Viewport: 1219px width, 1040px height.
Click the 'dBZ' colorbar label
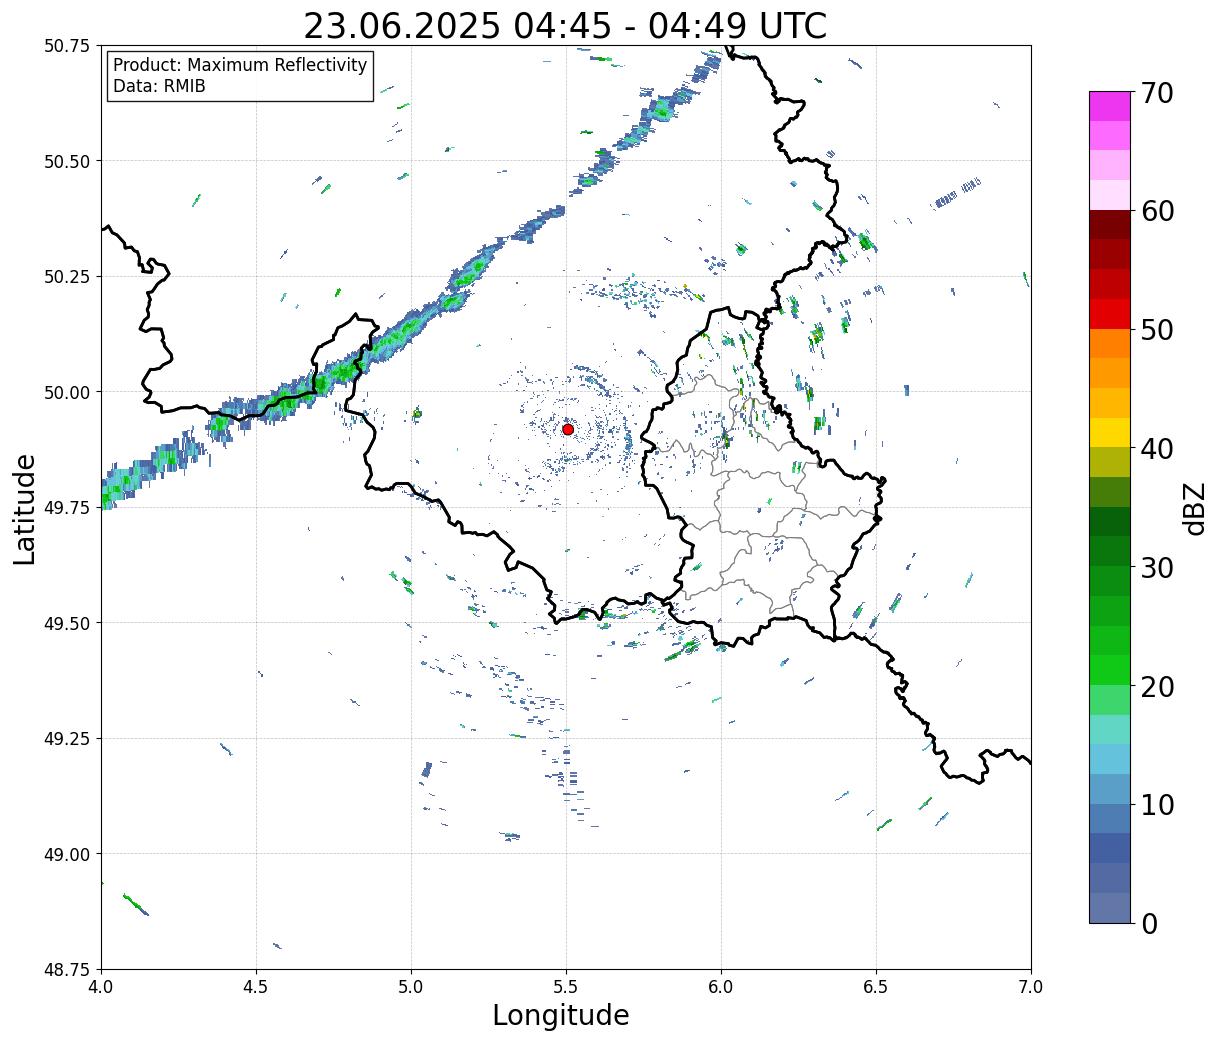[1194, 508]
